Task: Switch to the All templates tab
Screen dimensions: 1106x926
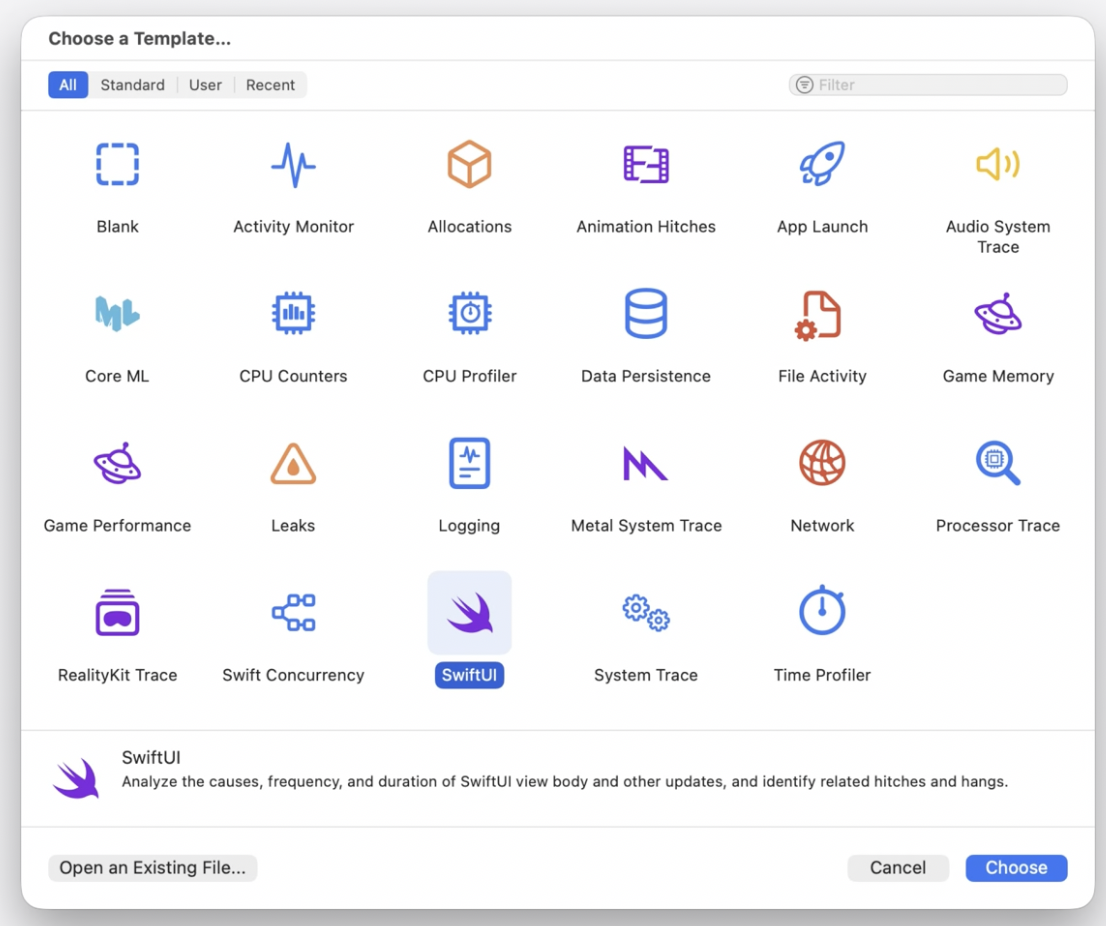Action: 68,85
